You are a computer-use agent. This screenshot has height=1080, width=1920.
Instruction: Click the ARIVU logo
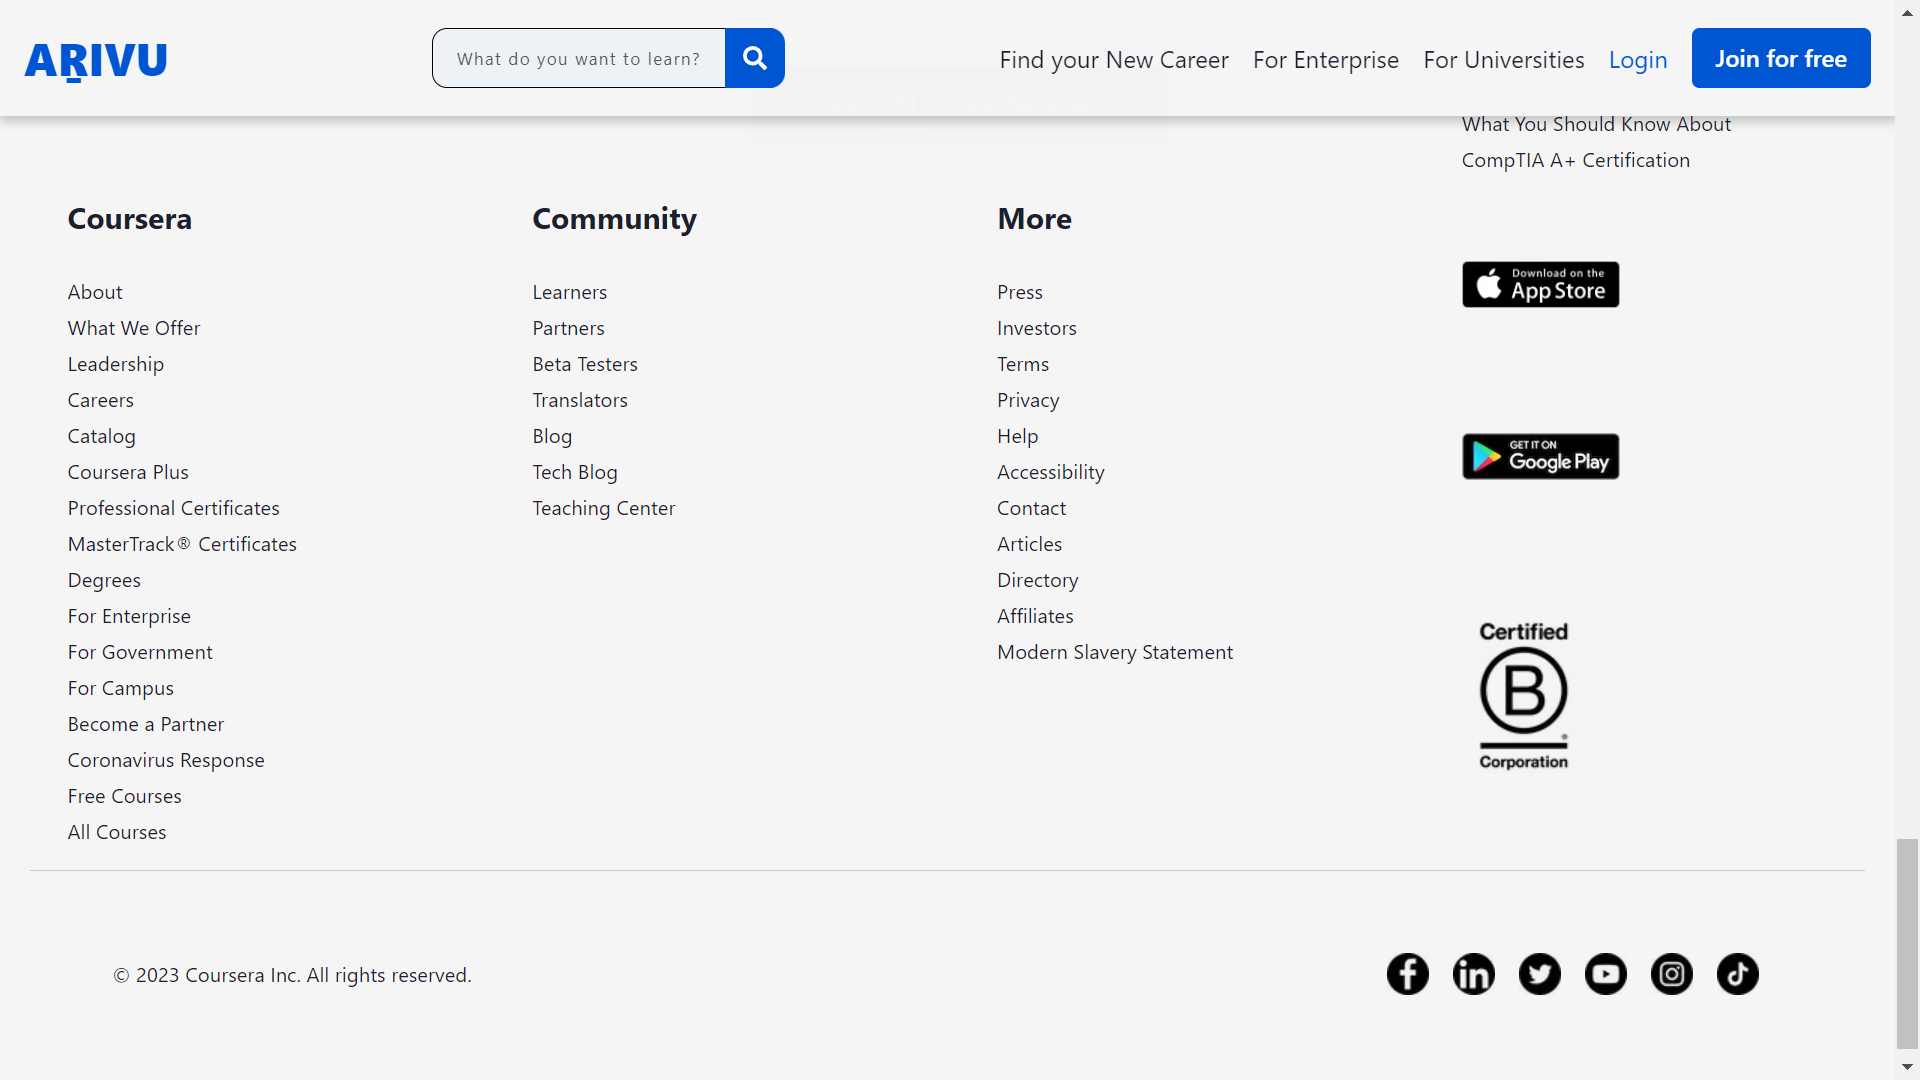(x=96, y=60)
